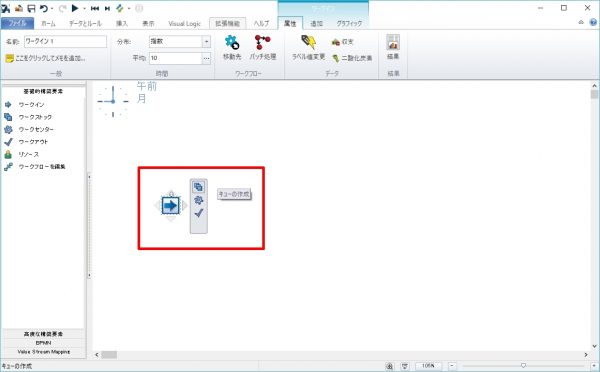Click the checkmark icon in the popup toolbar
The image size is (600, 372).
198,213
